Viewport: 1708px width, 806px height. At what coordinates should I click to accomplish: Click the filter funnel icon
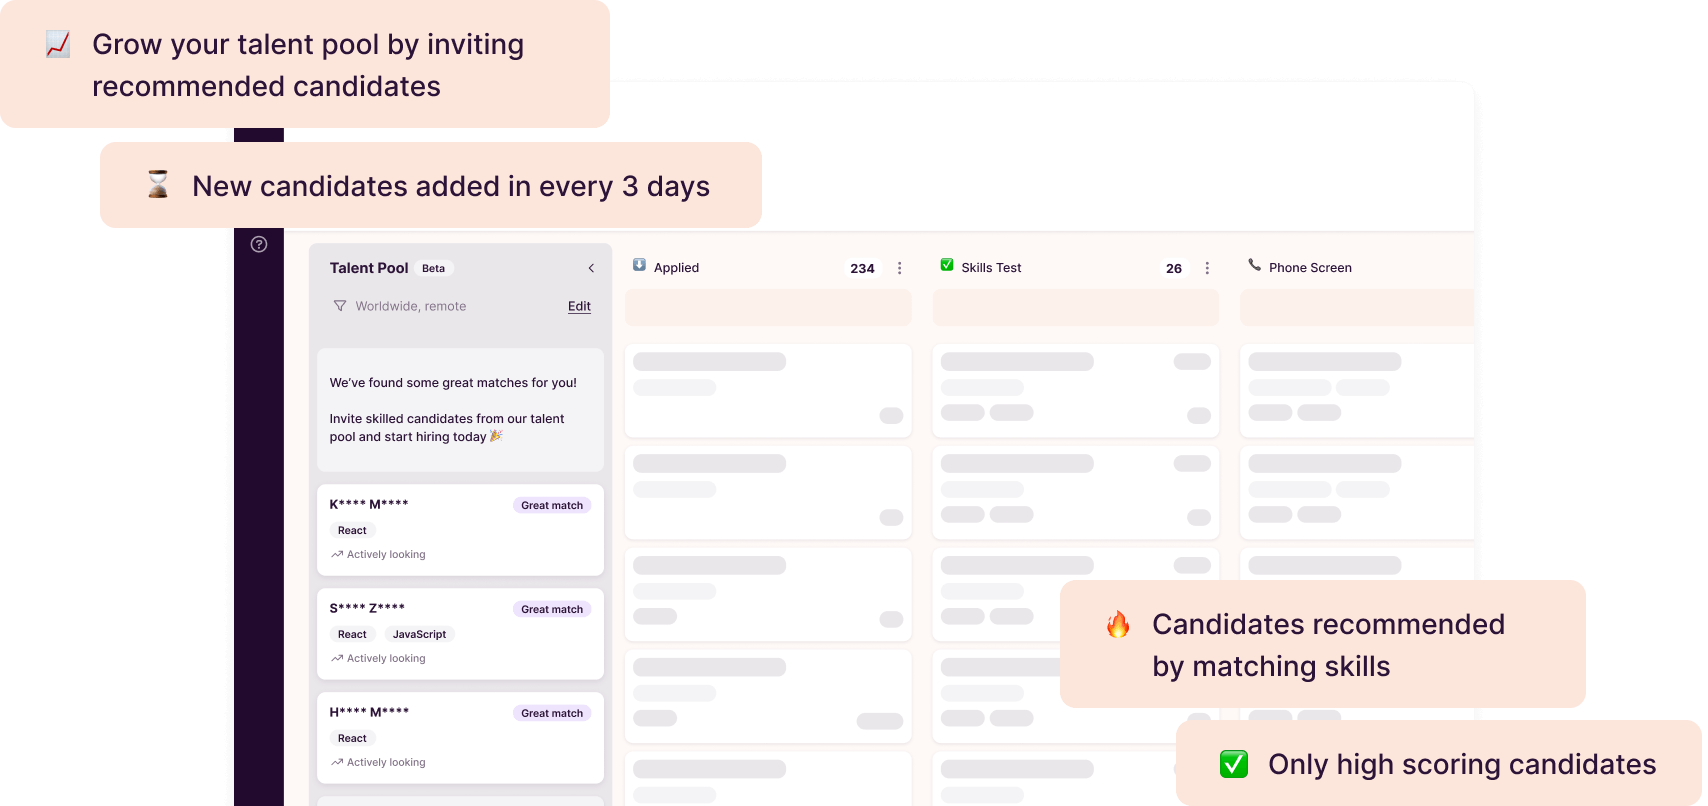pos(340,306)
